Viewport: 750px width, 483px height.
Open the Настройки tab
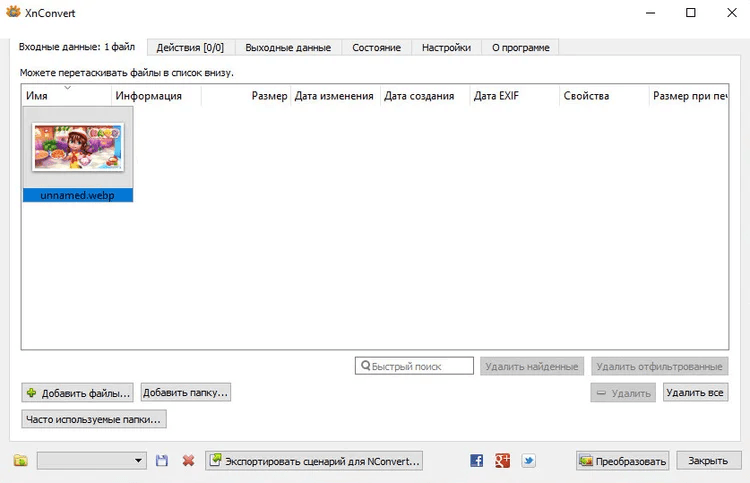coord(446,47)
